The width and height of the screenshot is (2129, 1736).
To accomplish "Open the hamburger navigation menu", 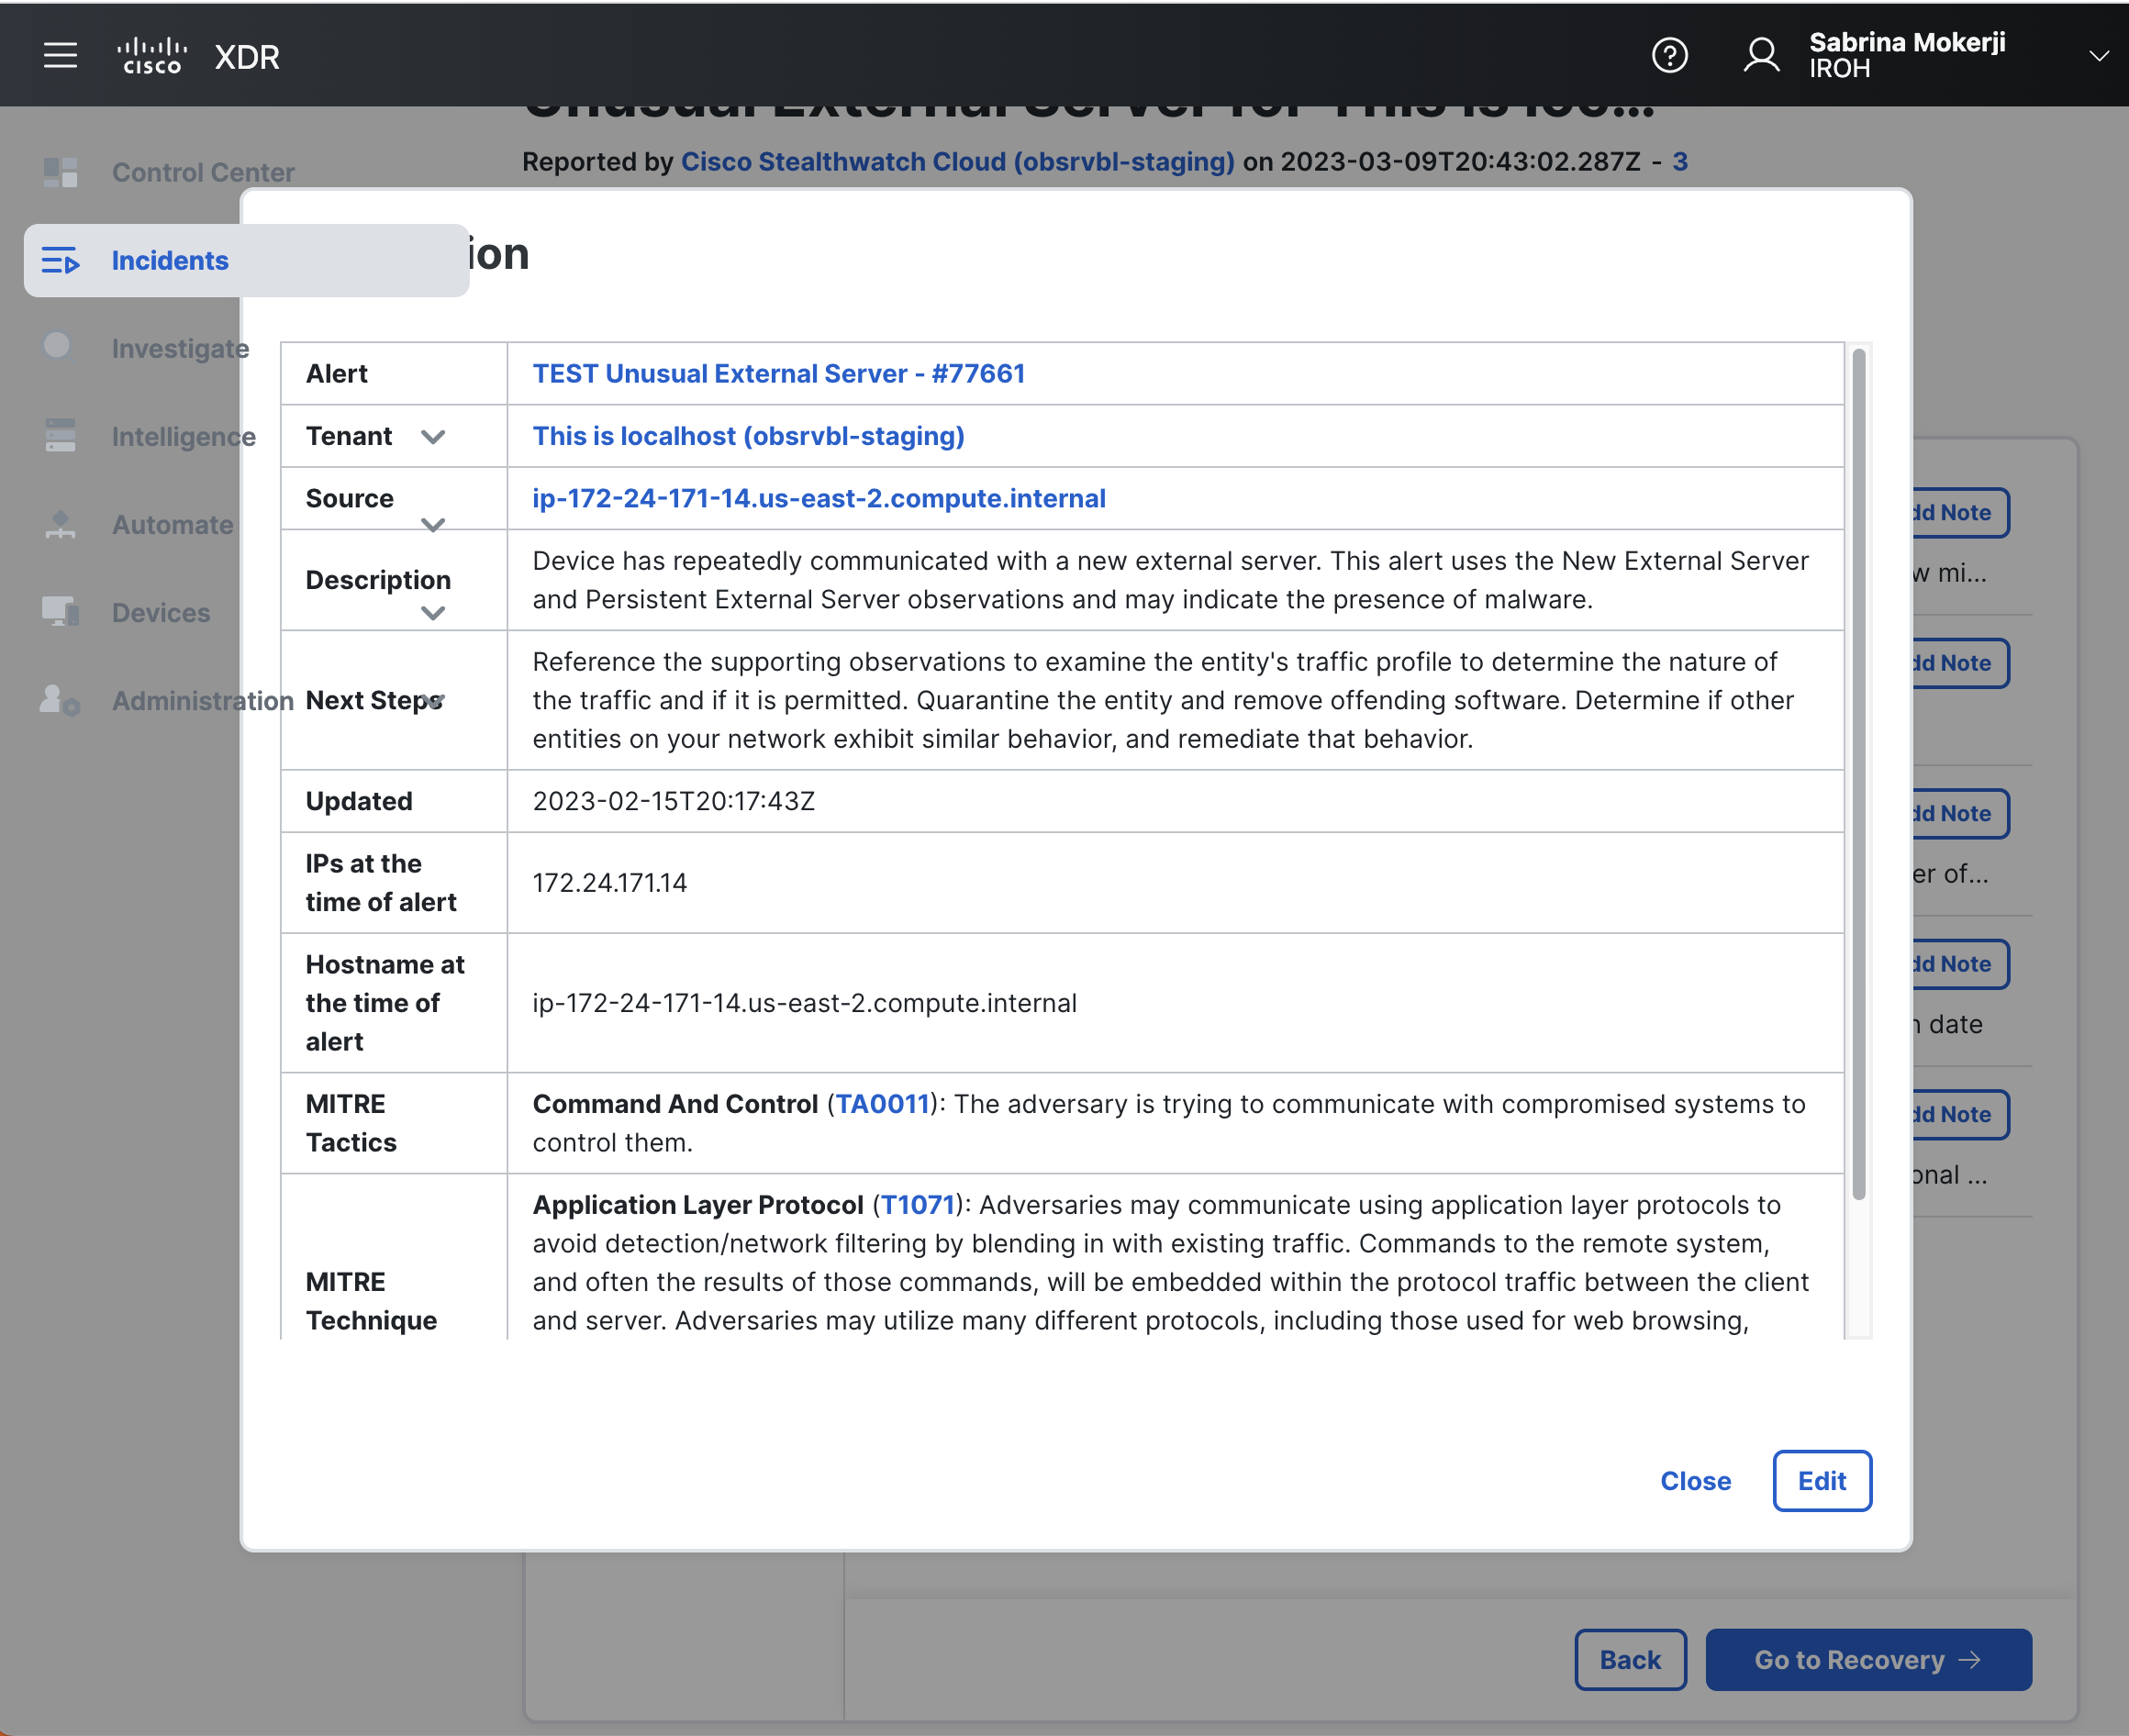I will click(60, 55).
